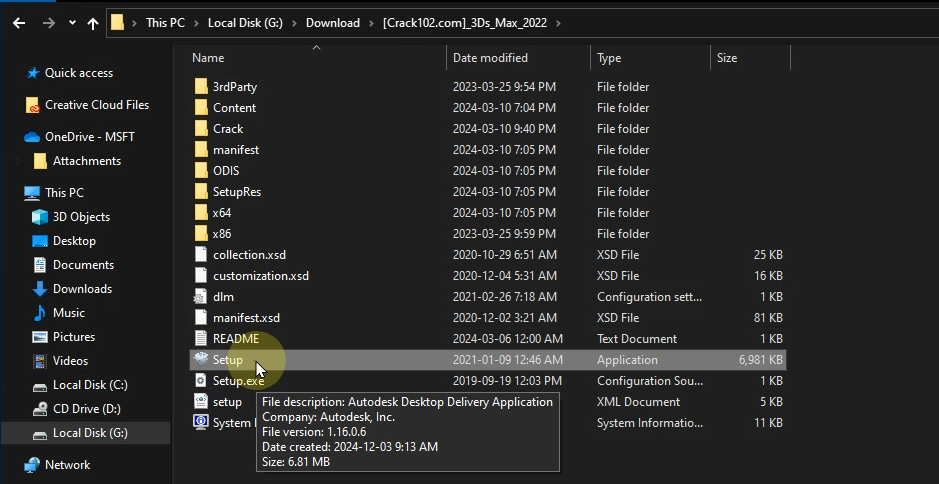The image size is (939, 484).
Task: Click the Back navigation arrow
Action: (x=18, y=23)
